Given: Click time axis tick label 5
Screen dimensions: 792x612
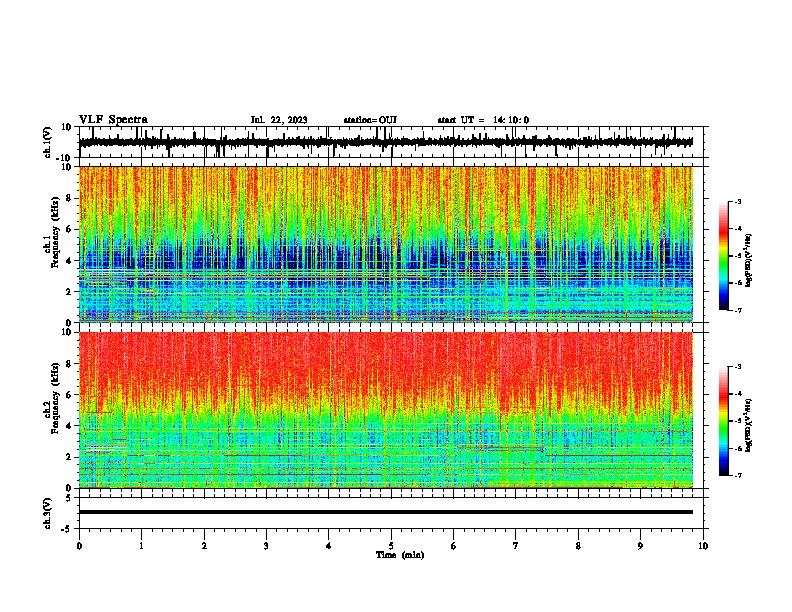Looking at the screenshot, I should point(391,546).
